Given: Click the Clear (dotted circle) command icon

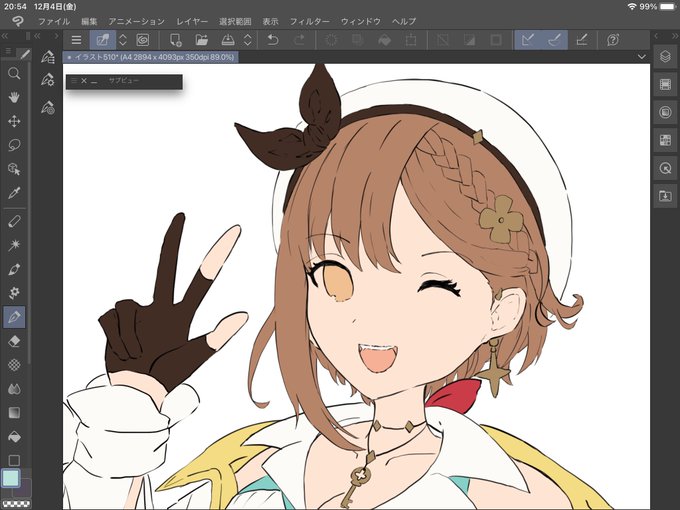Looking at the screenshot, I should (331, 40).
